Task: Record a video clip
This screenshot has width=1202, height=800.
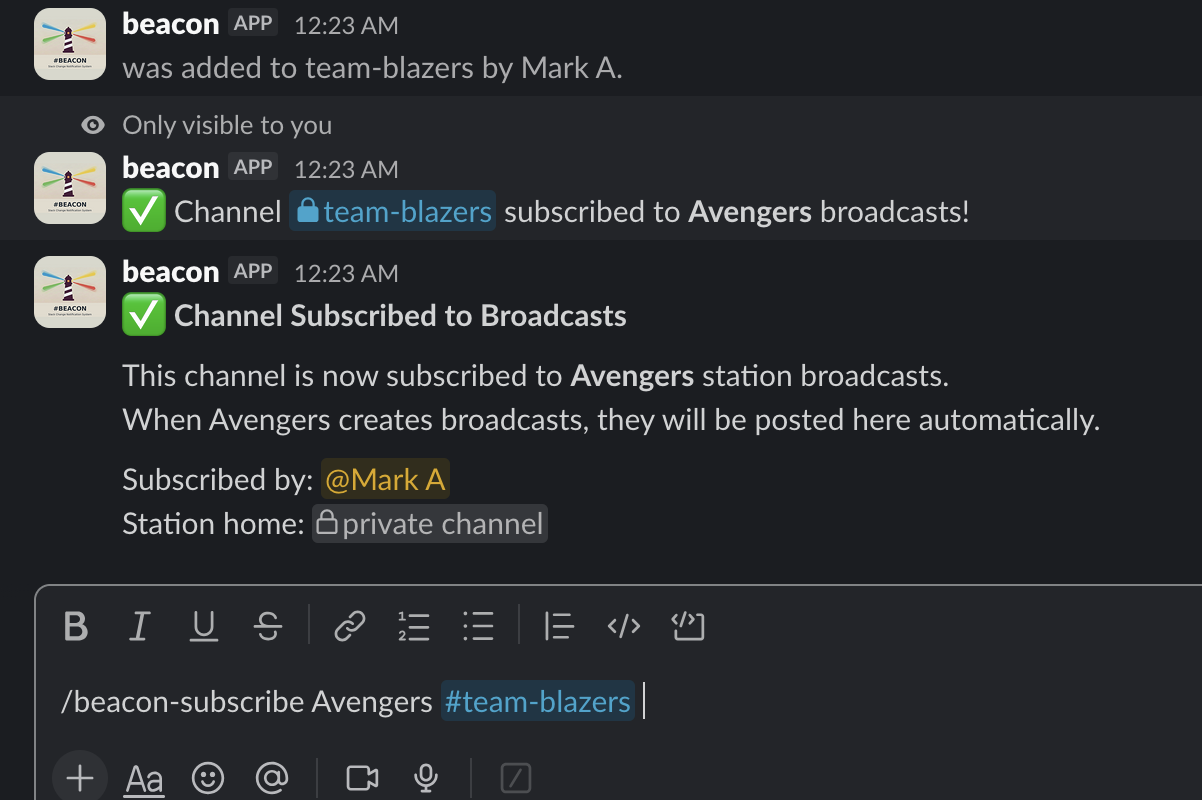Action: [x=362, y=777]
